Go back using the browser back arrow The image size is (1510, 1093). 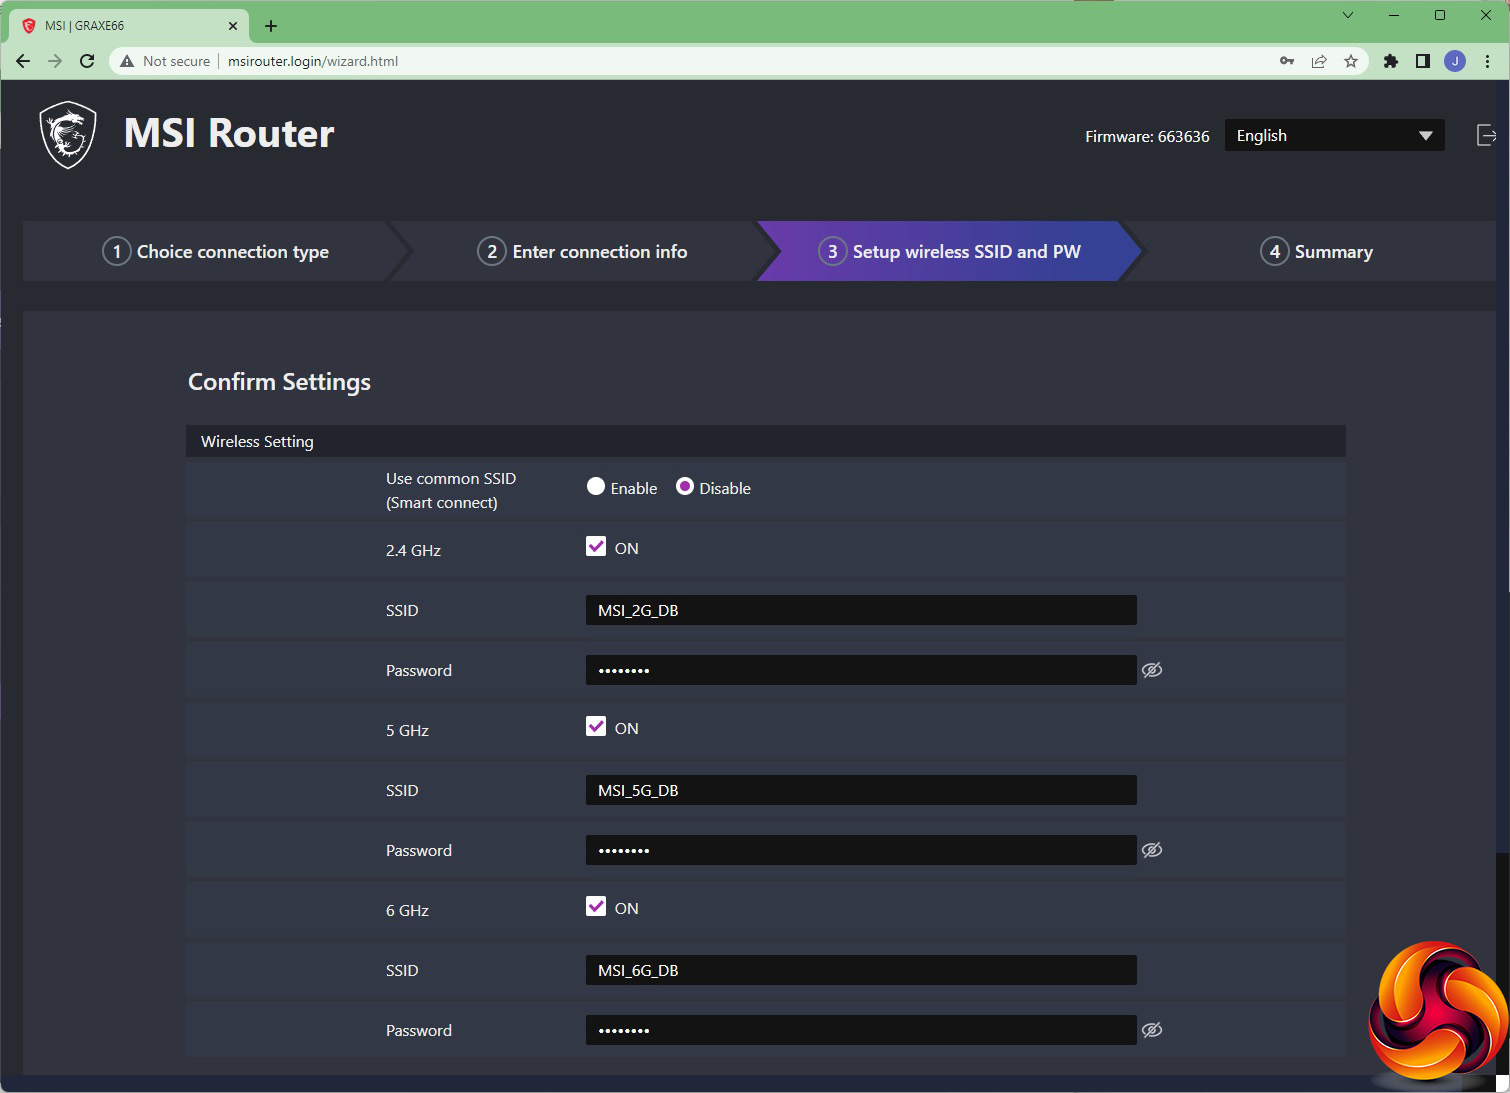point(23,61)
